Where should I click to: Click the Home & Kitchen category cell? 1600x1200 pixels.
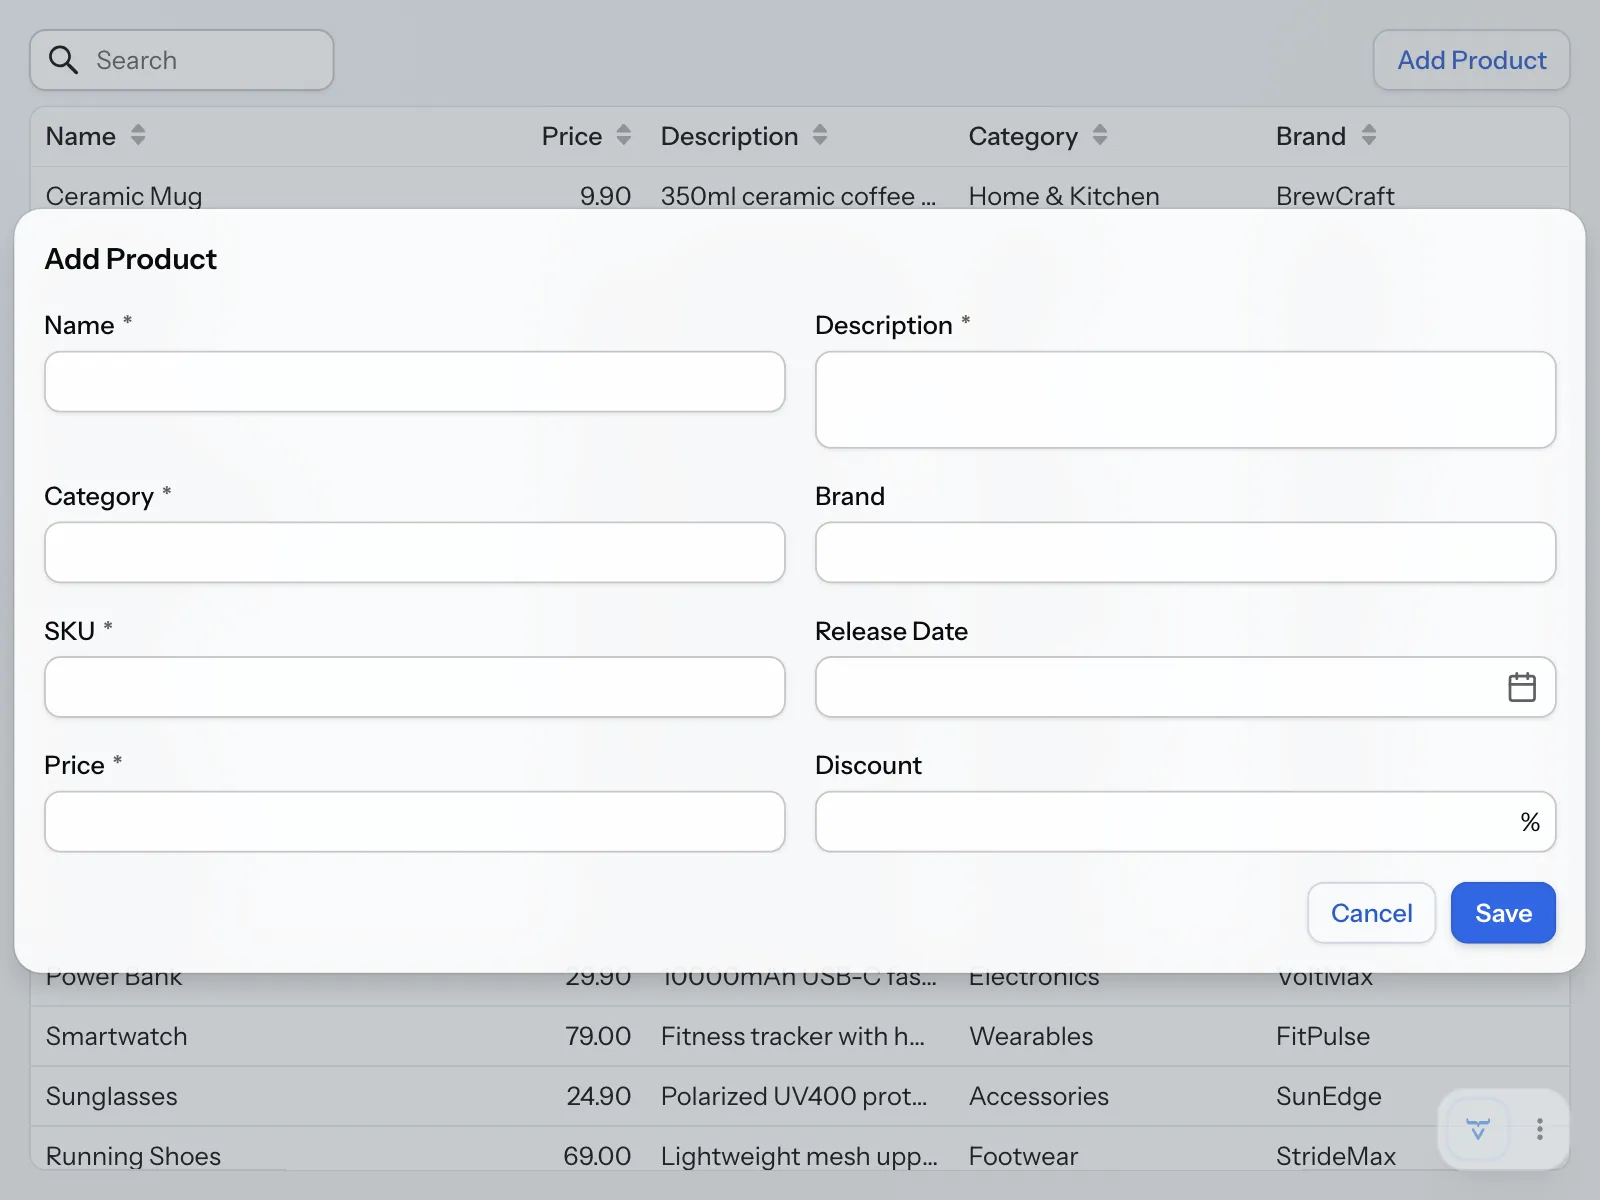pyautogui.click(x=1064, y=196)
